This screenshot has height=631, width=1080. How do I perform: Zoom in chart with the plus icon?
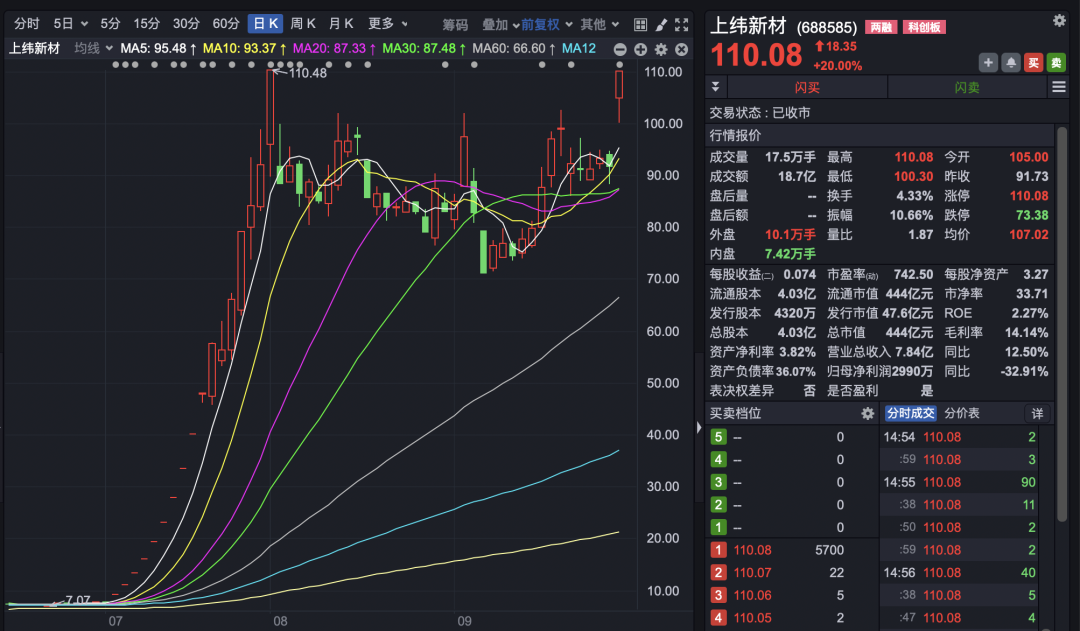[640, 49]
